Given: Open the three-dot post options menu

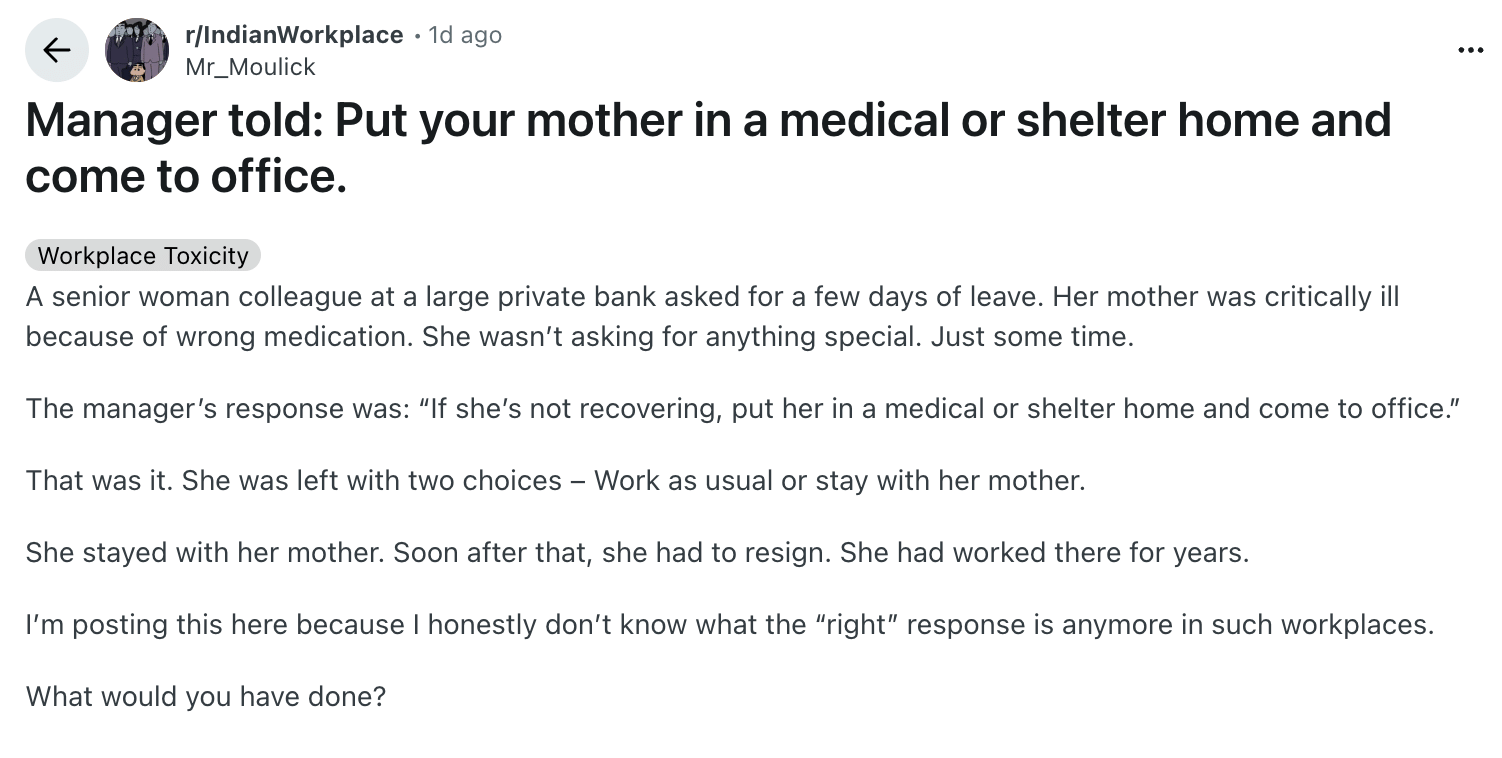Looking at the screenshot, I should (x=1470, y=50).
